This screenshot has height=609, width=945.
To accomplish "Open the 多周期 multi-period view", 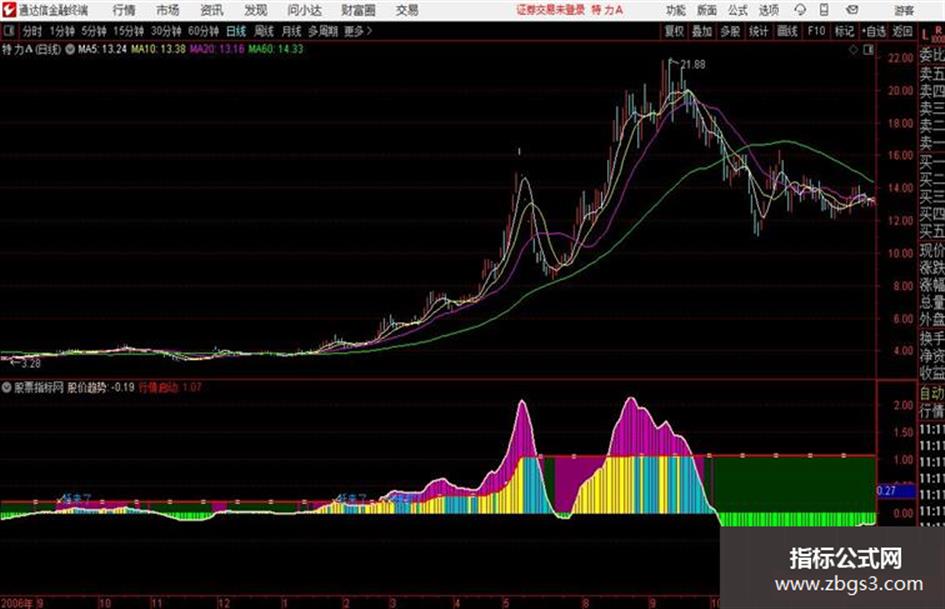I will (323, 31).
